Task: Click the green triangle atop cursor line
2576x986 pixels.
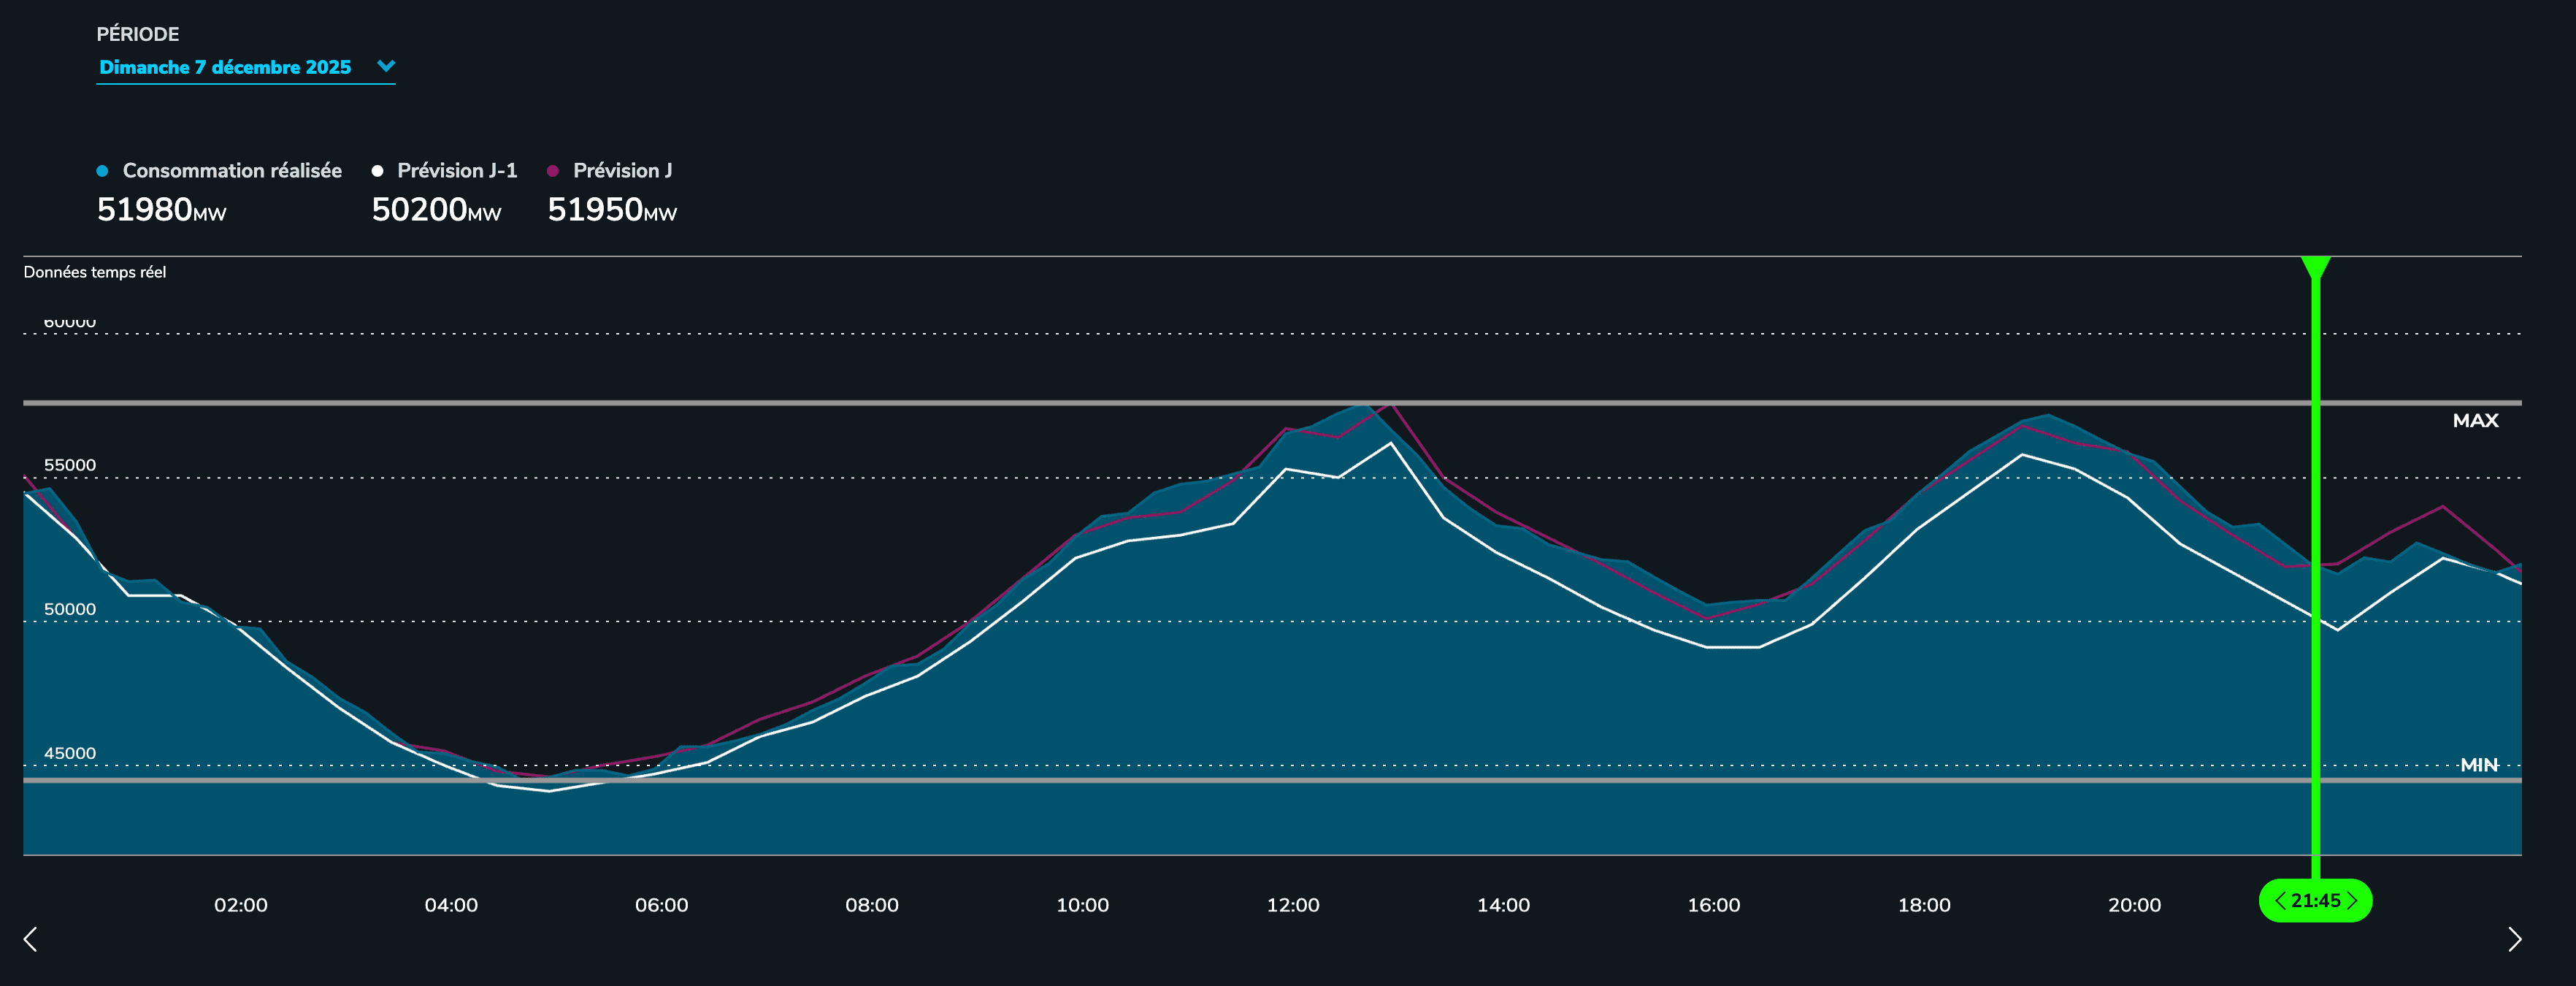Action: [2315, 266]
